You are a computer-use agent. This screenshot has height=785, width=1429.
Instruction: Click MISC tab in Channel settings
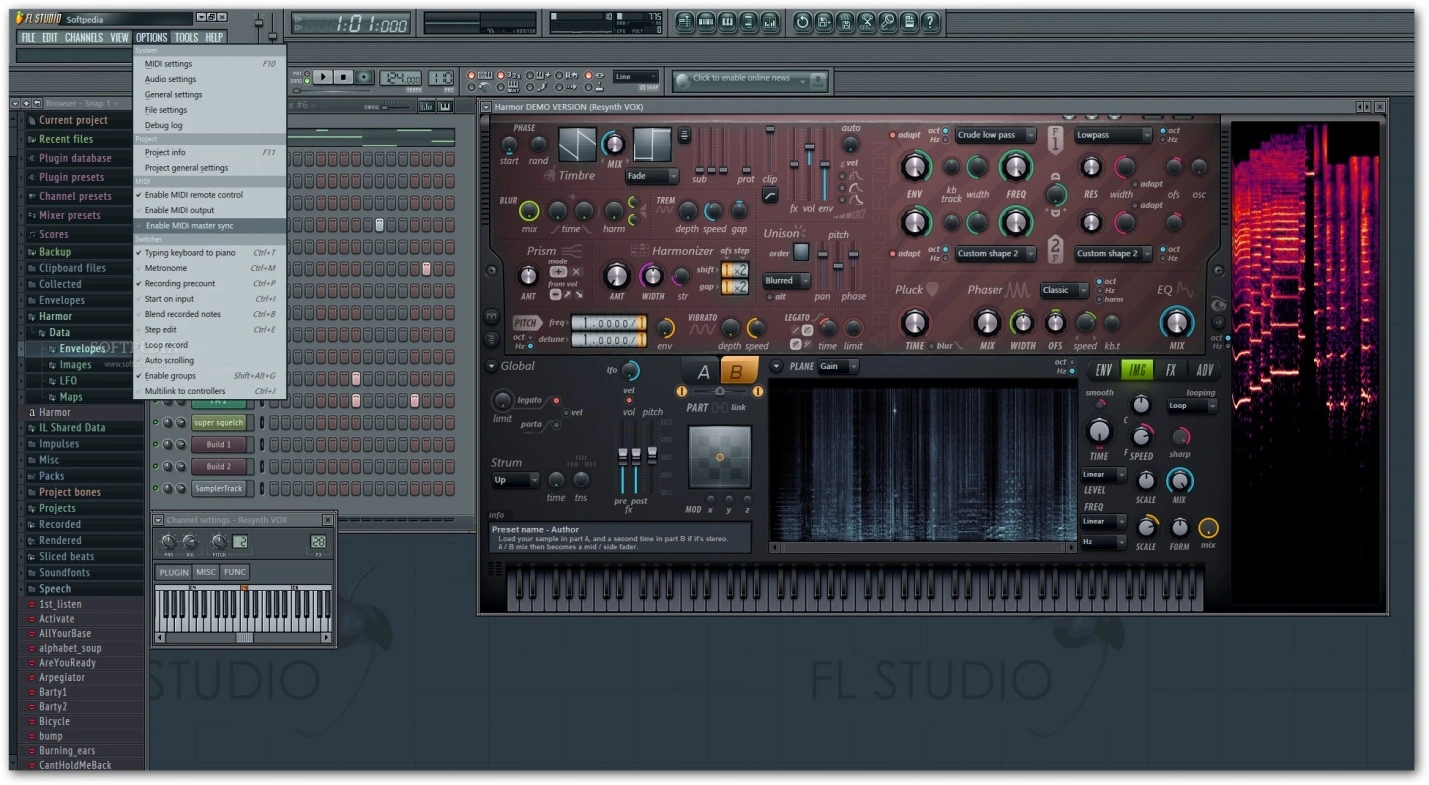(206, 572)
